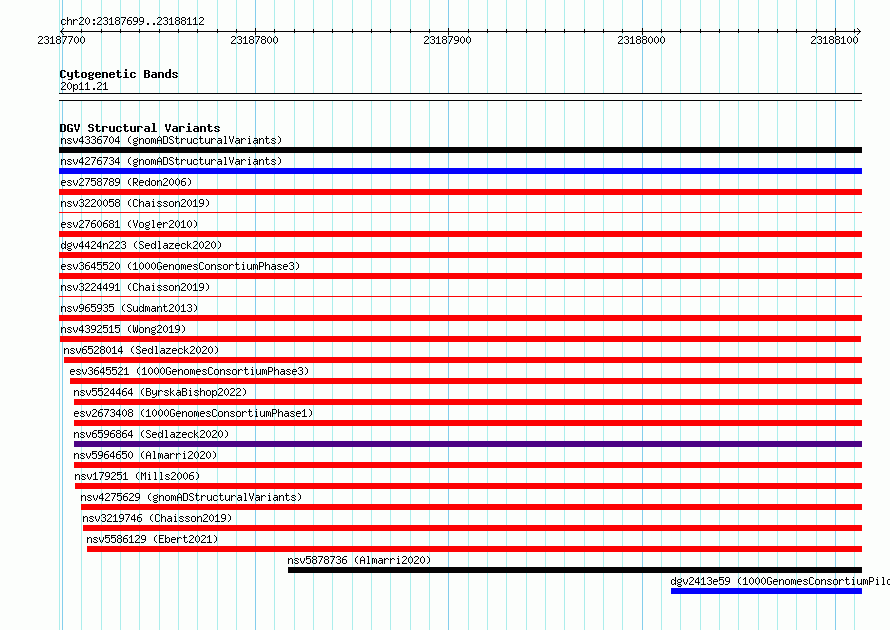Click the red bar under nsv5524464
Screen dimensions: 890x630
coord(468,402)
